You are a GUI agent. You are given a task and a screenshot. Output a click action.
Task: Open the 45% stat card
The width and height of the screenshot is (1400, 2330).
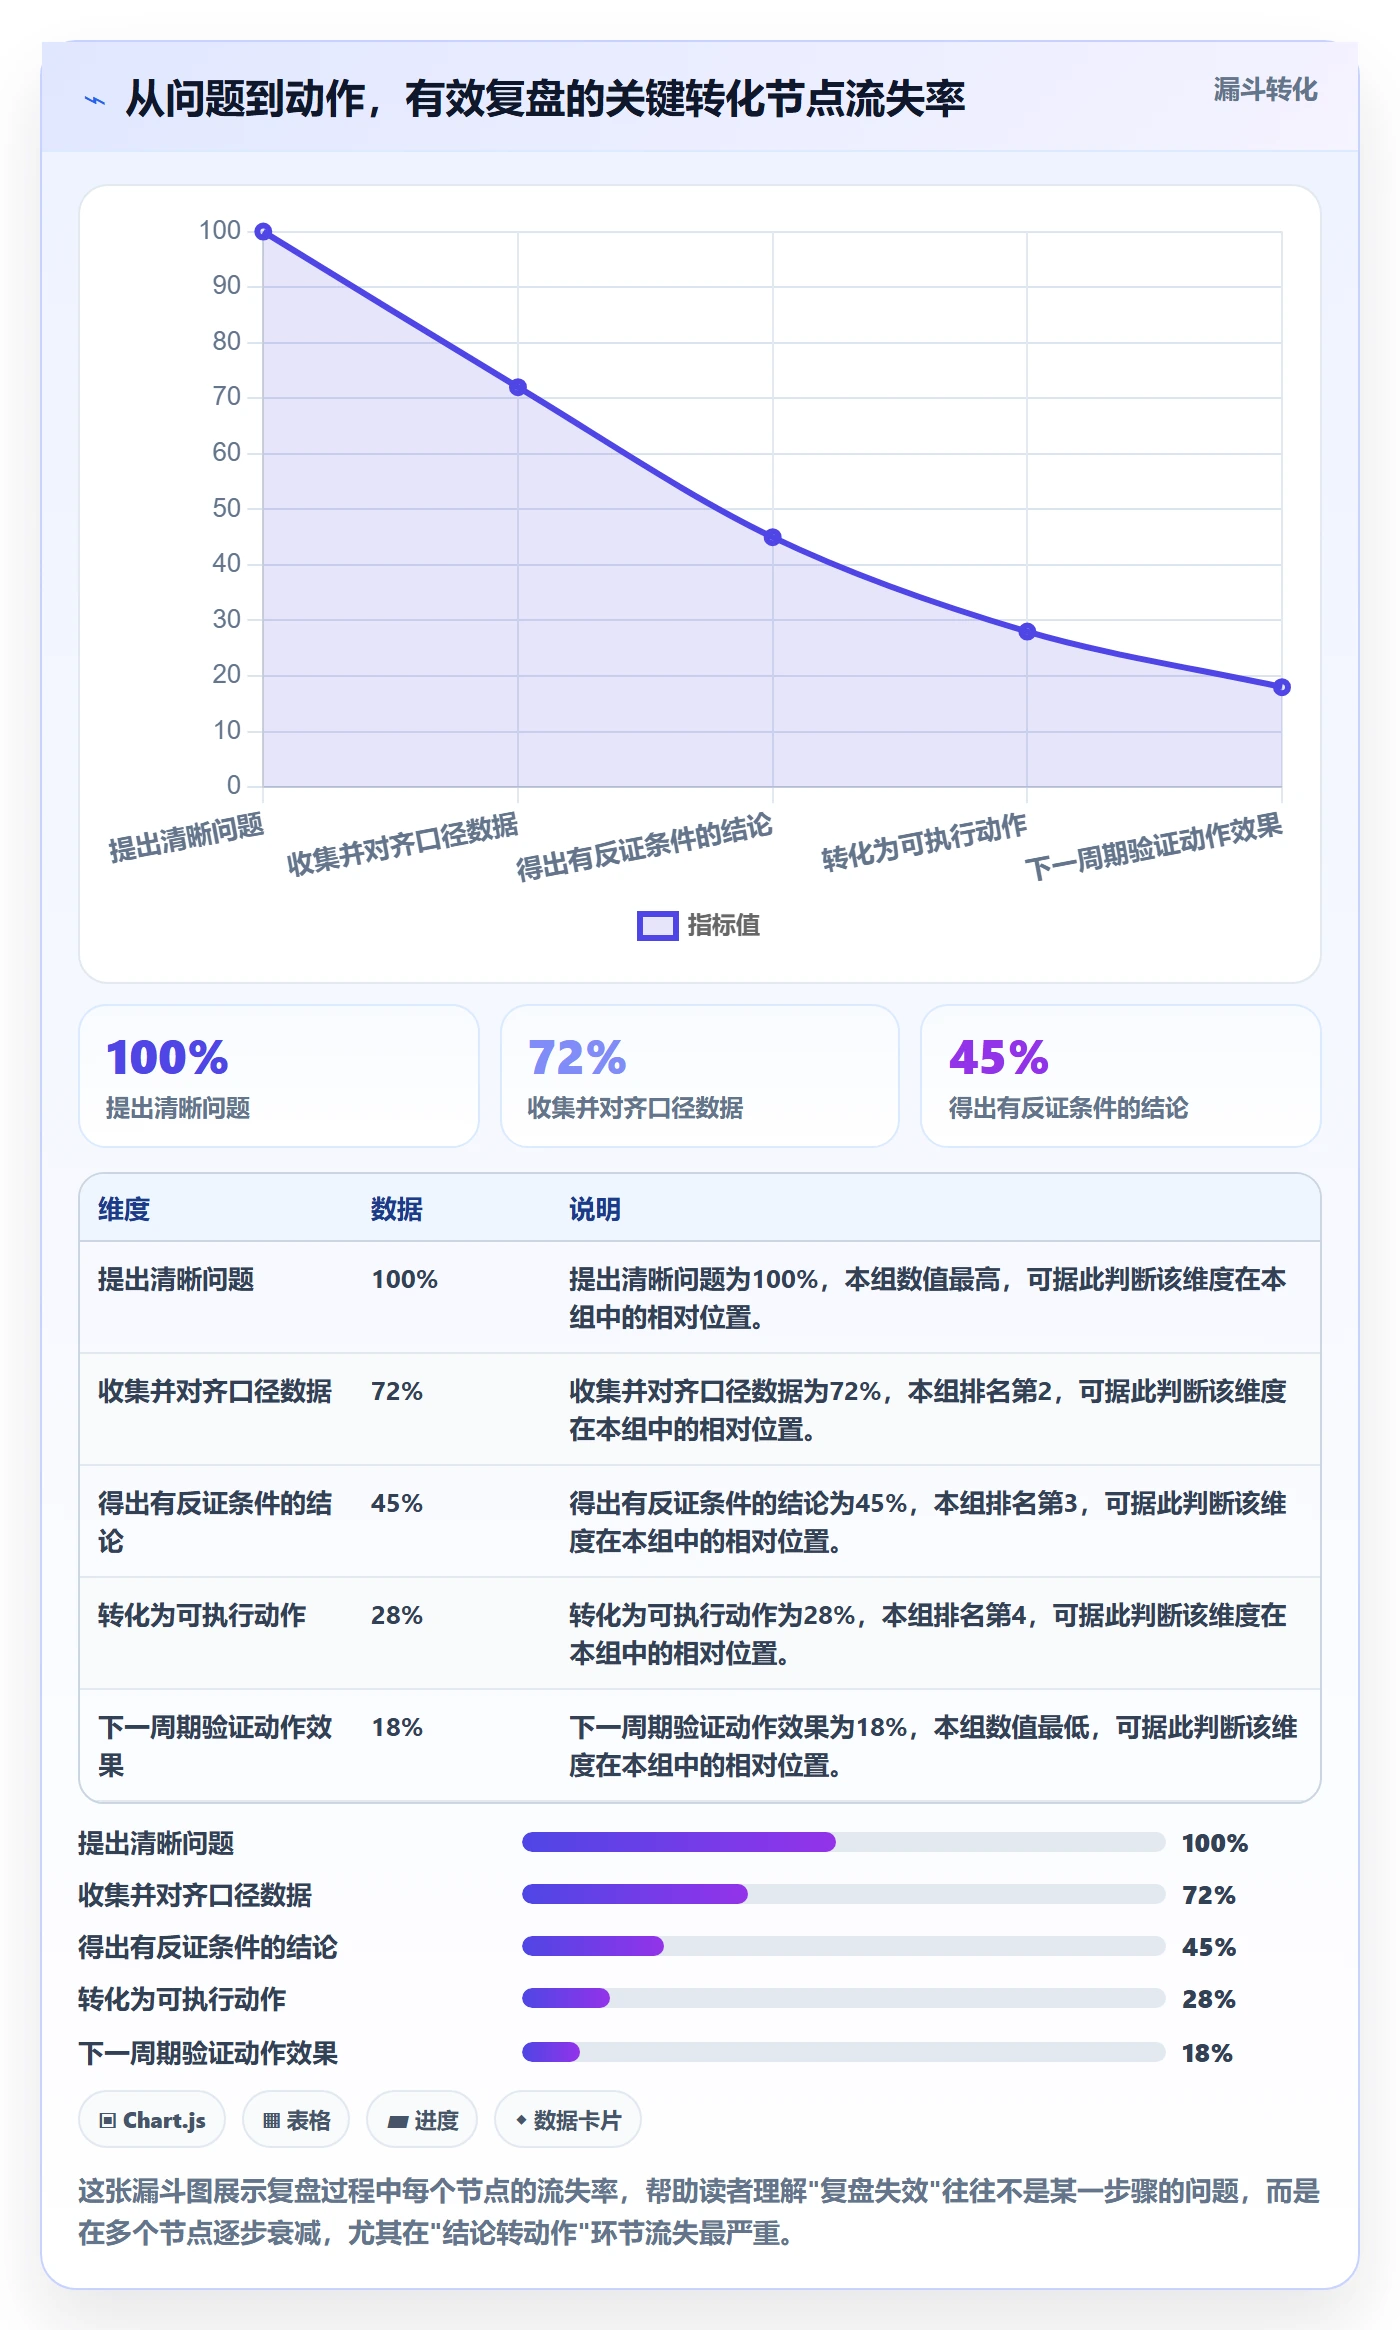pos(1121,1076)
